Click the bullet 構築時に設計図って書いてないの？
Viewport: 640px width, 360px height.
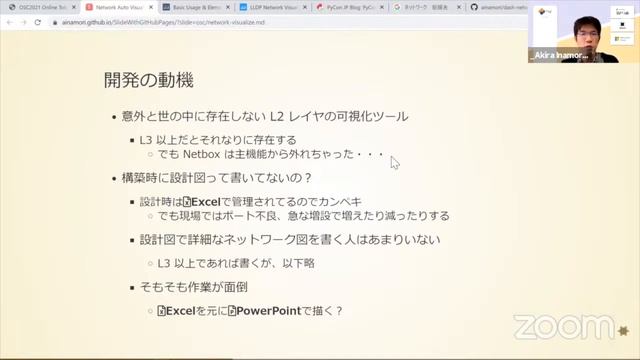pyautogui.click(x=216, y=178)
